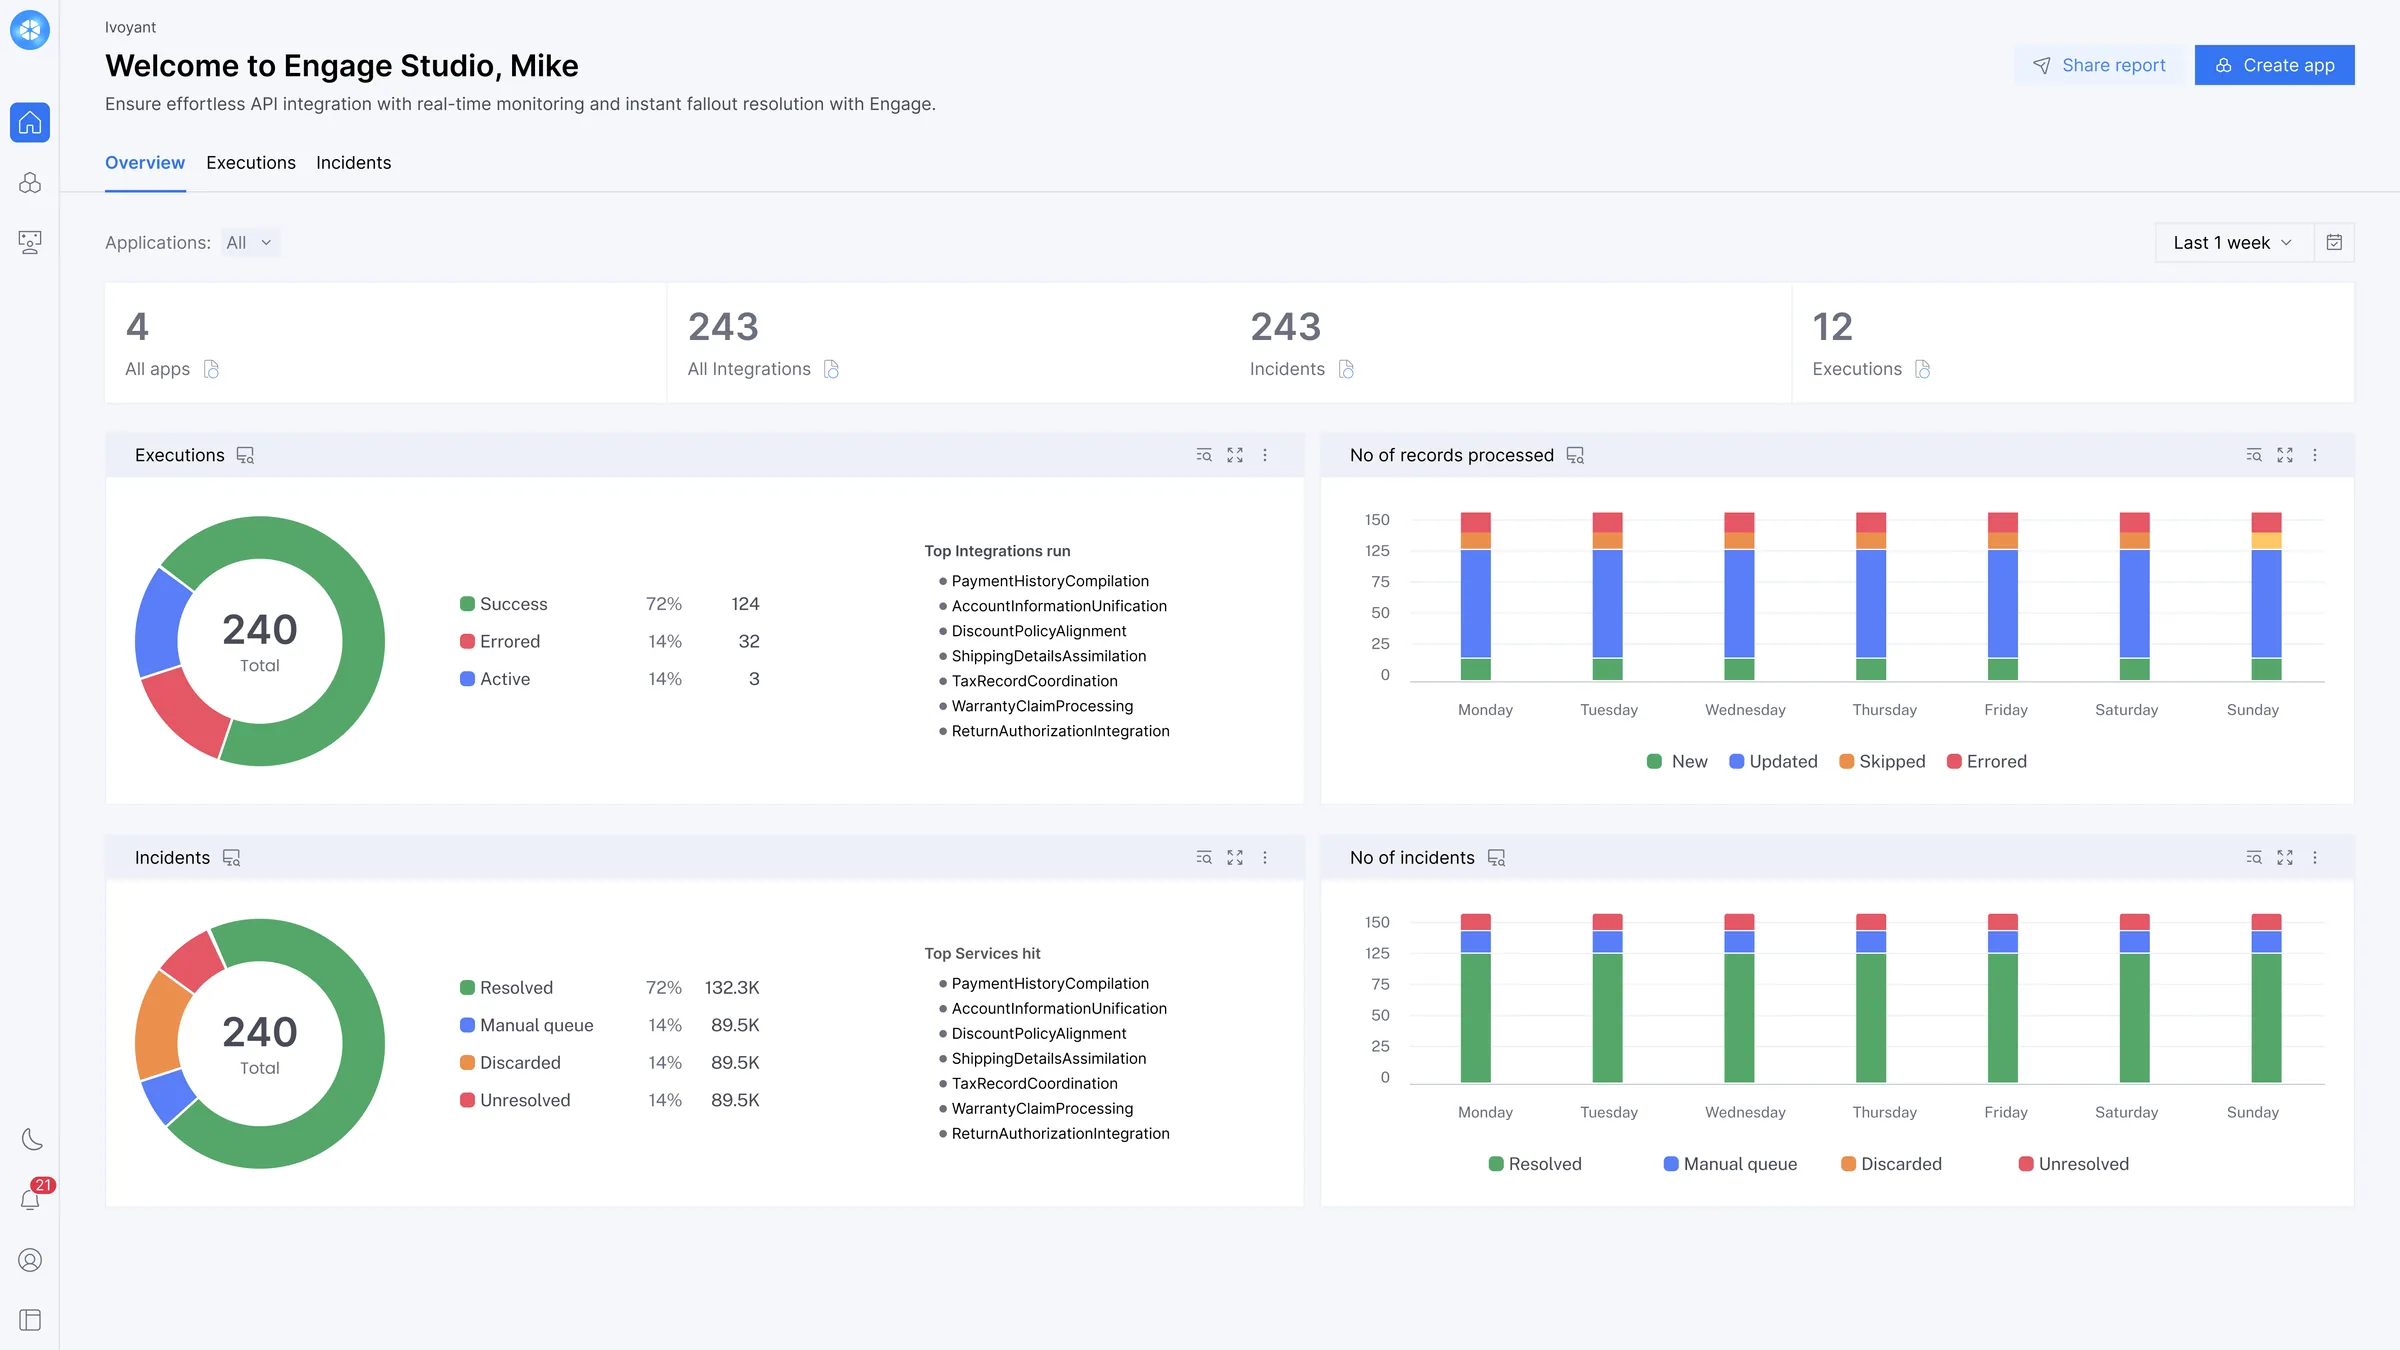2400x1350 pixels.
Task: Click ReturnAuthorizationIntegration under Top Services hit
Action: 1060,1133
